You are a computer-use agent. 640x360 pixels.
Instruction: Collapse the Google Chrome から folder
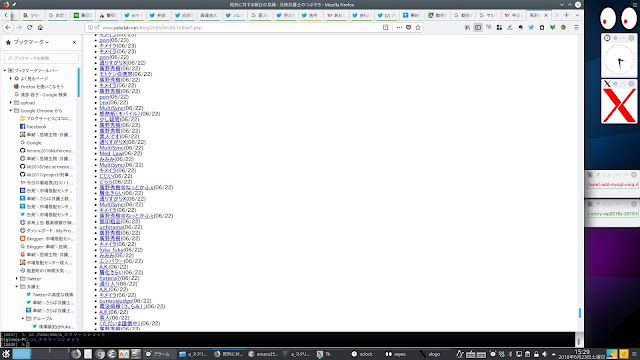click(x=11, y=111)
